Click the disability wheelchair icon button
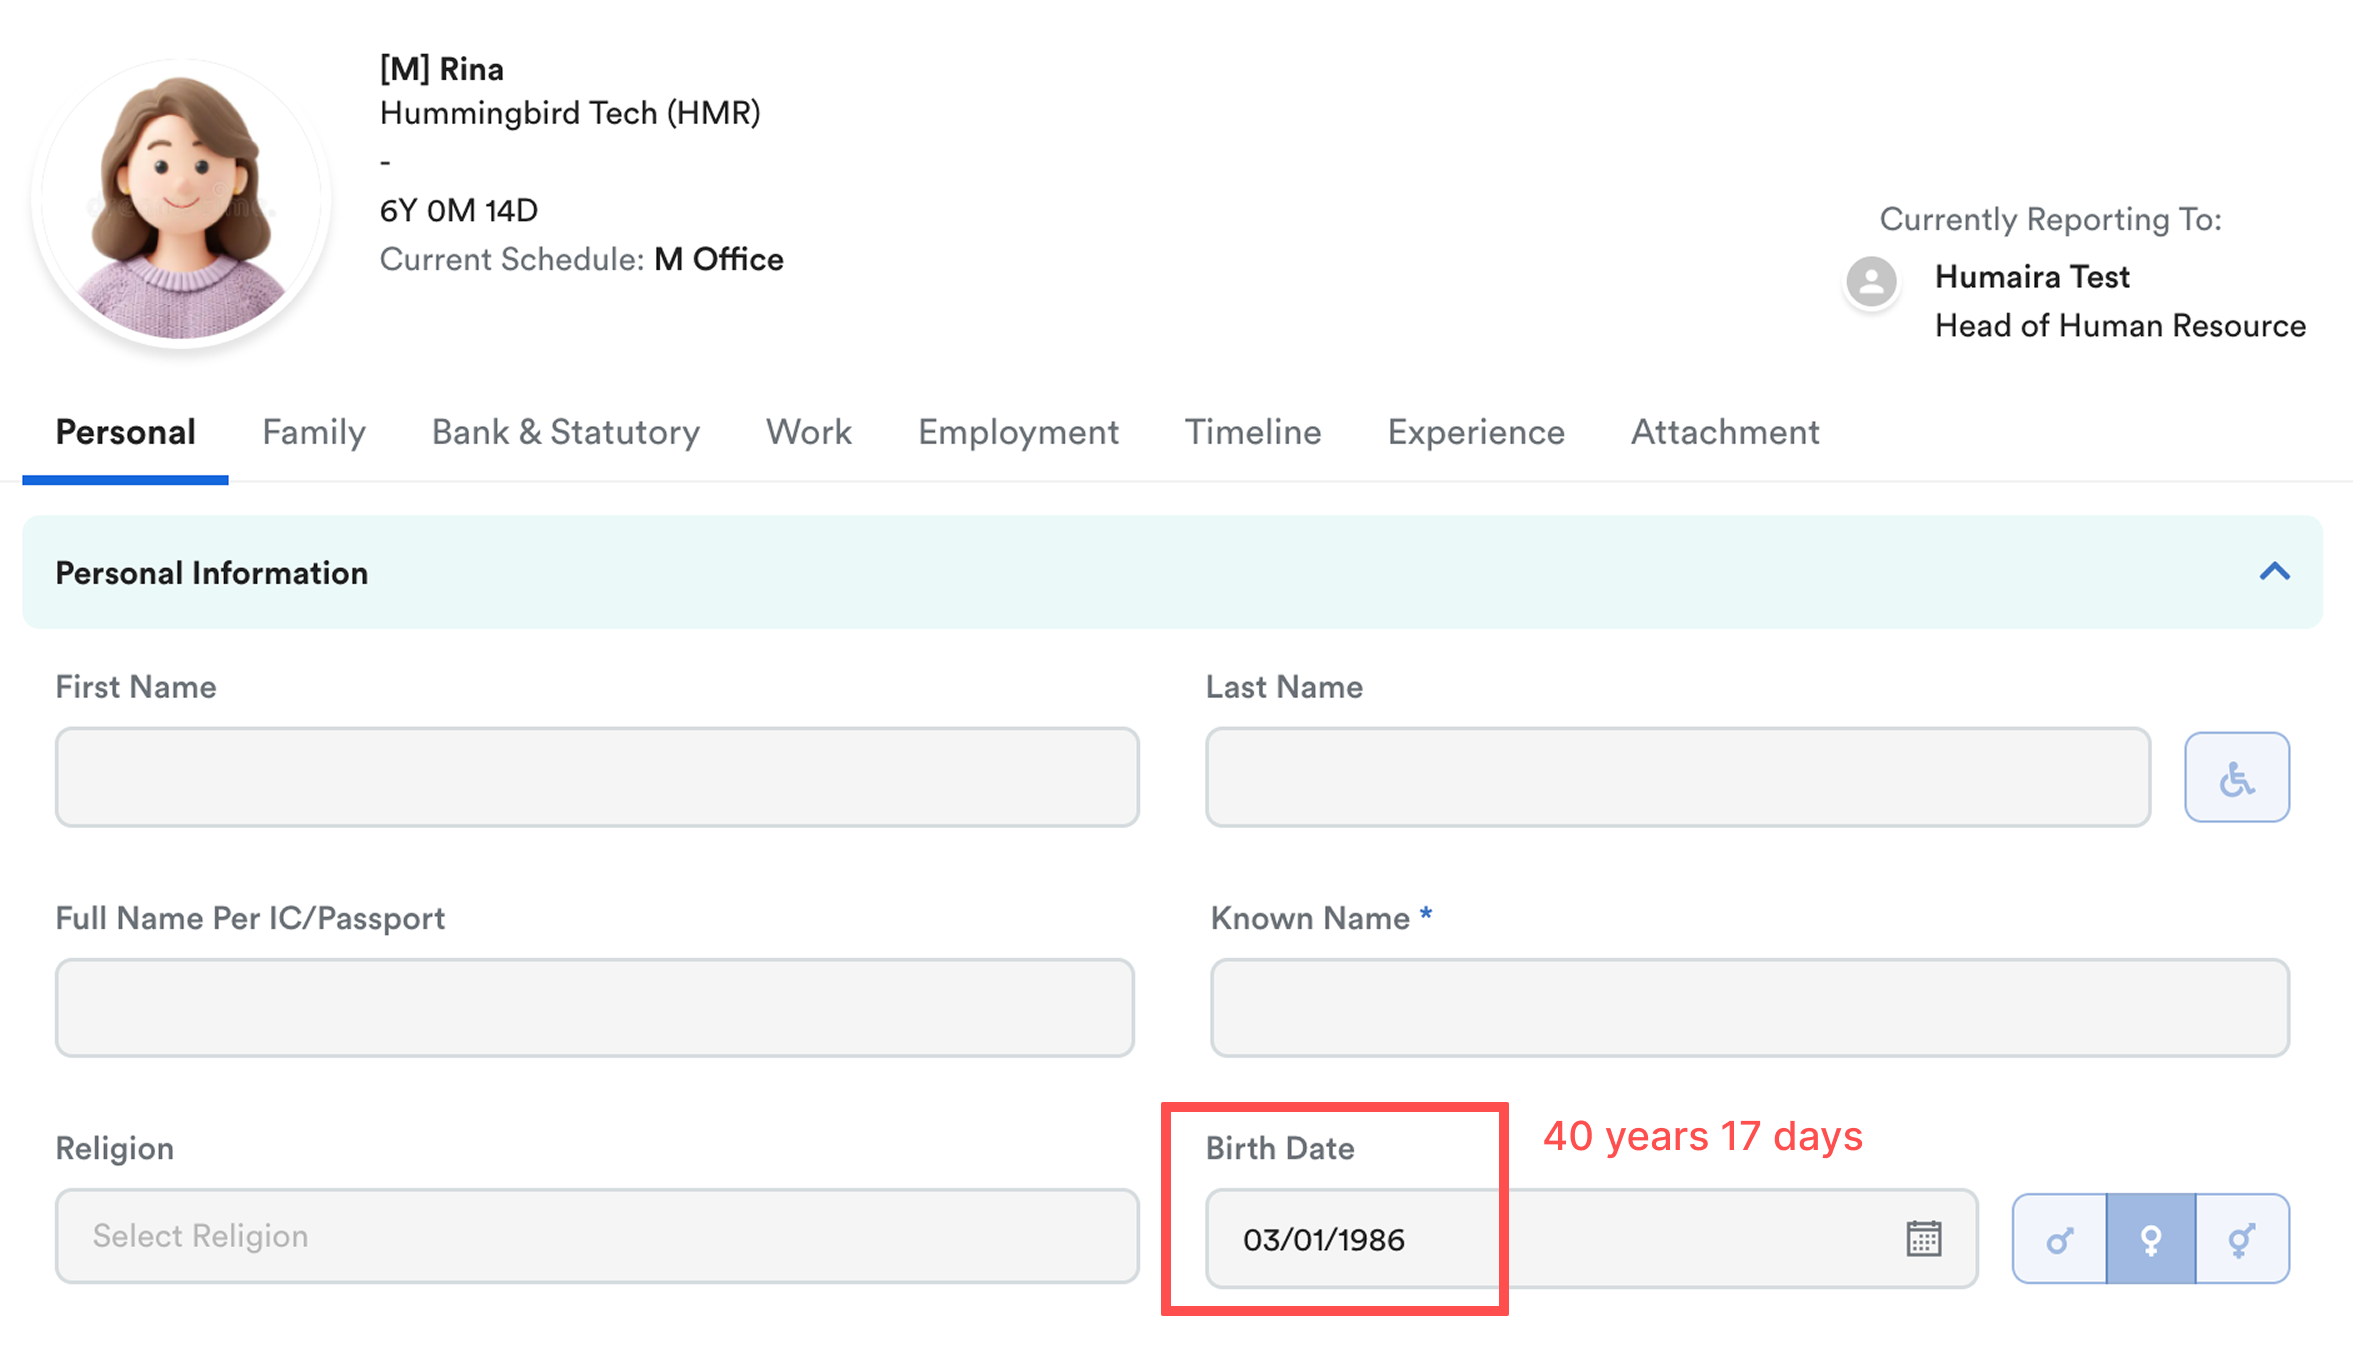Screen dimensions: 2353x1348 [2236, 777]
